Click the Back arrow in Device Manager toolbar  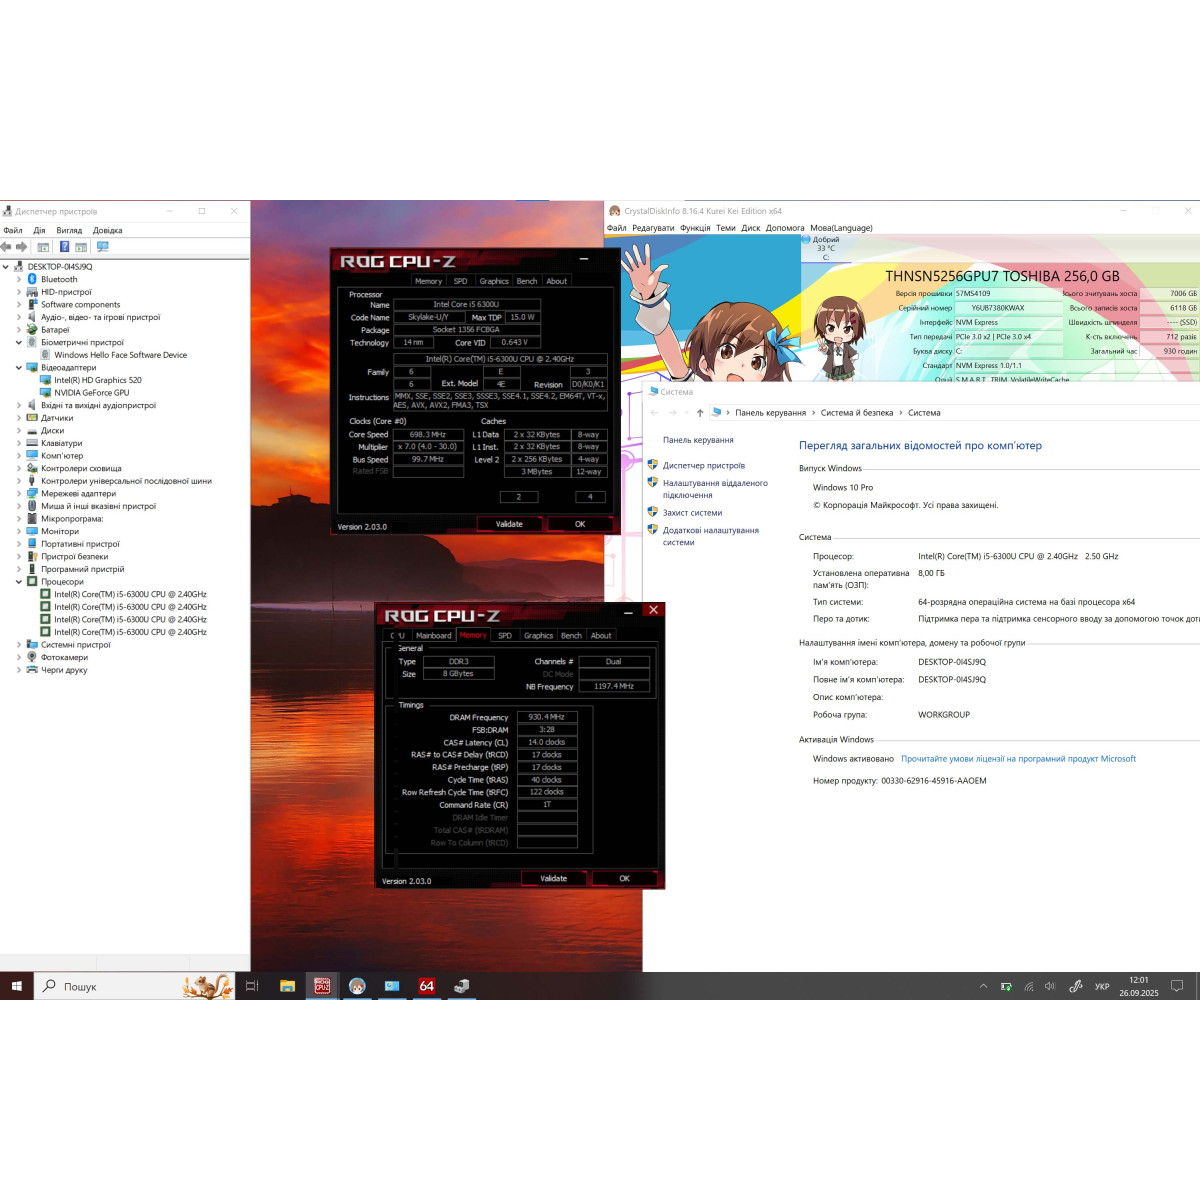coord(7,246)
